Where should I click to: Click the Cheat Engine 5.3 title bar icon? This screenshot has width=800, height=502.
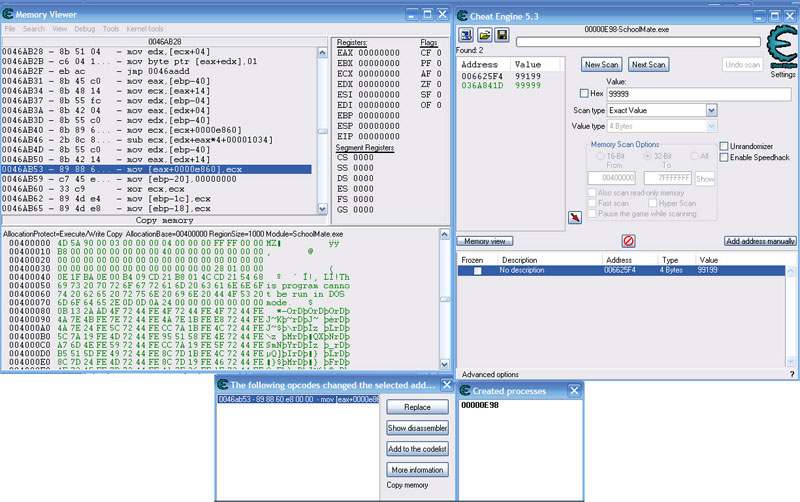coord(463,16)
